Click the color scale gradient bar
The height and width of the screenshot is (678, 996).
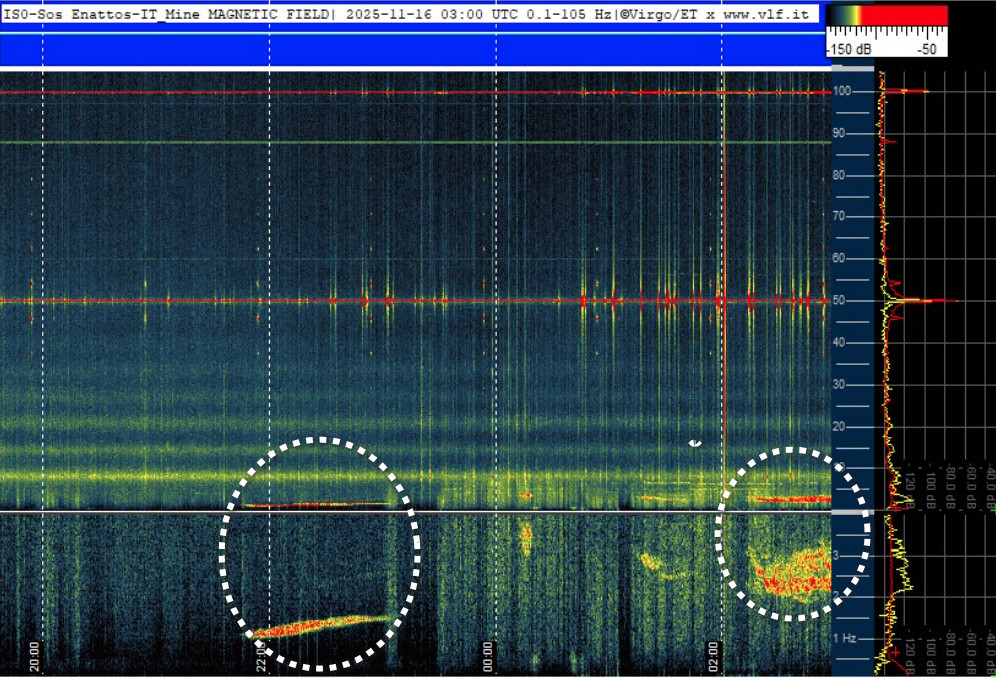[886, 15]
